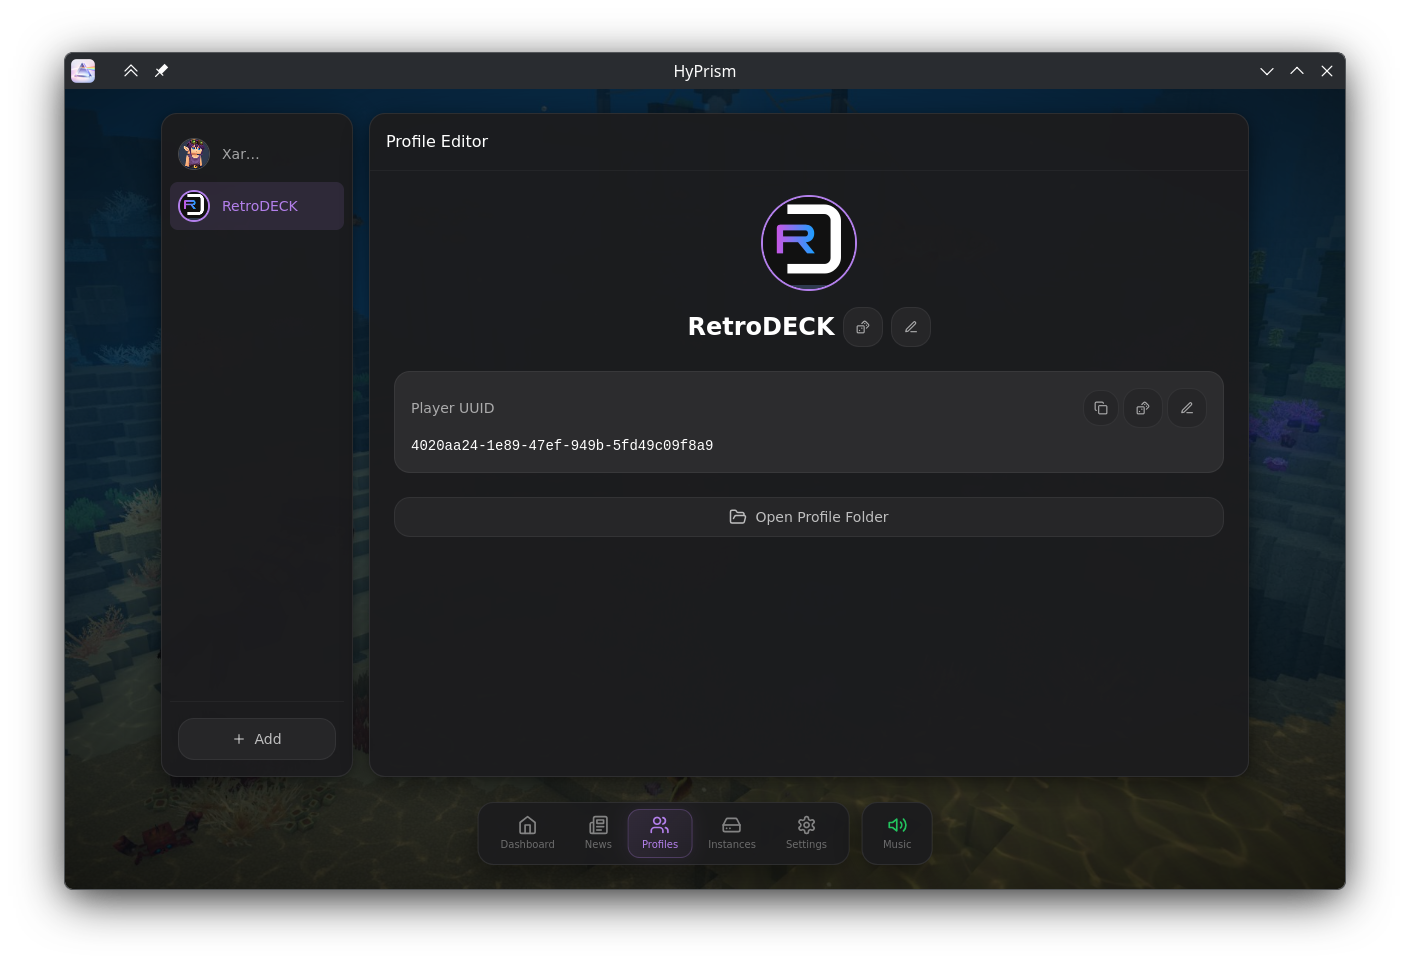Open the Settings tab
This screenshot has height=966, width=1410.
coord(806,833)
